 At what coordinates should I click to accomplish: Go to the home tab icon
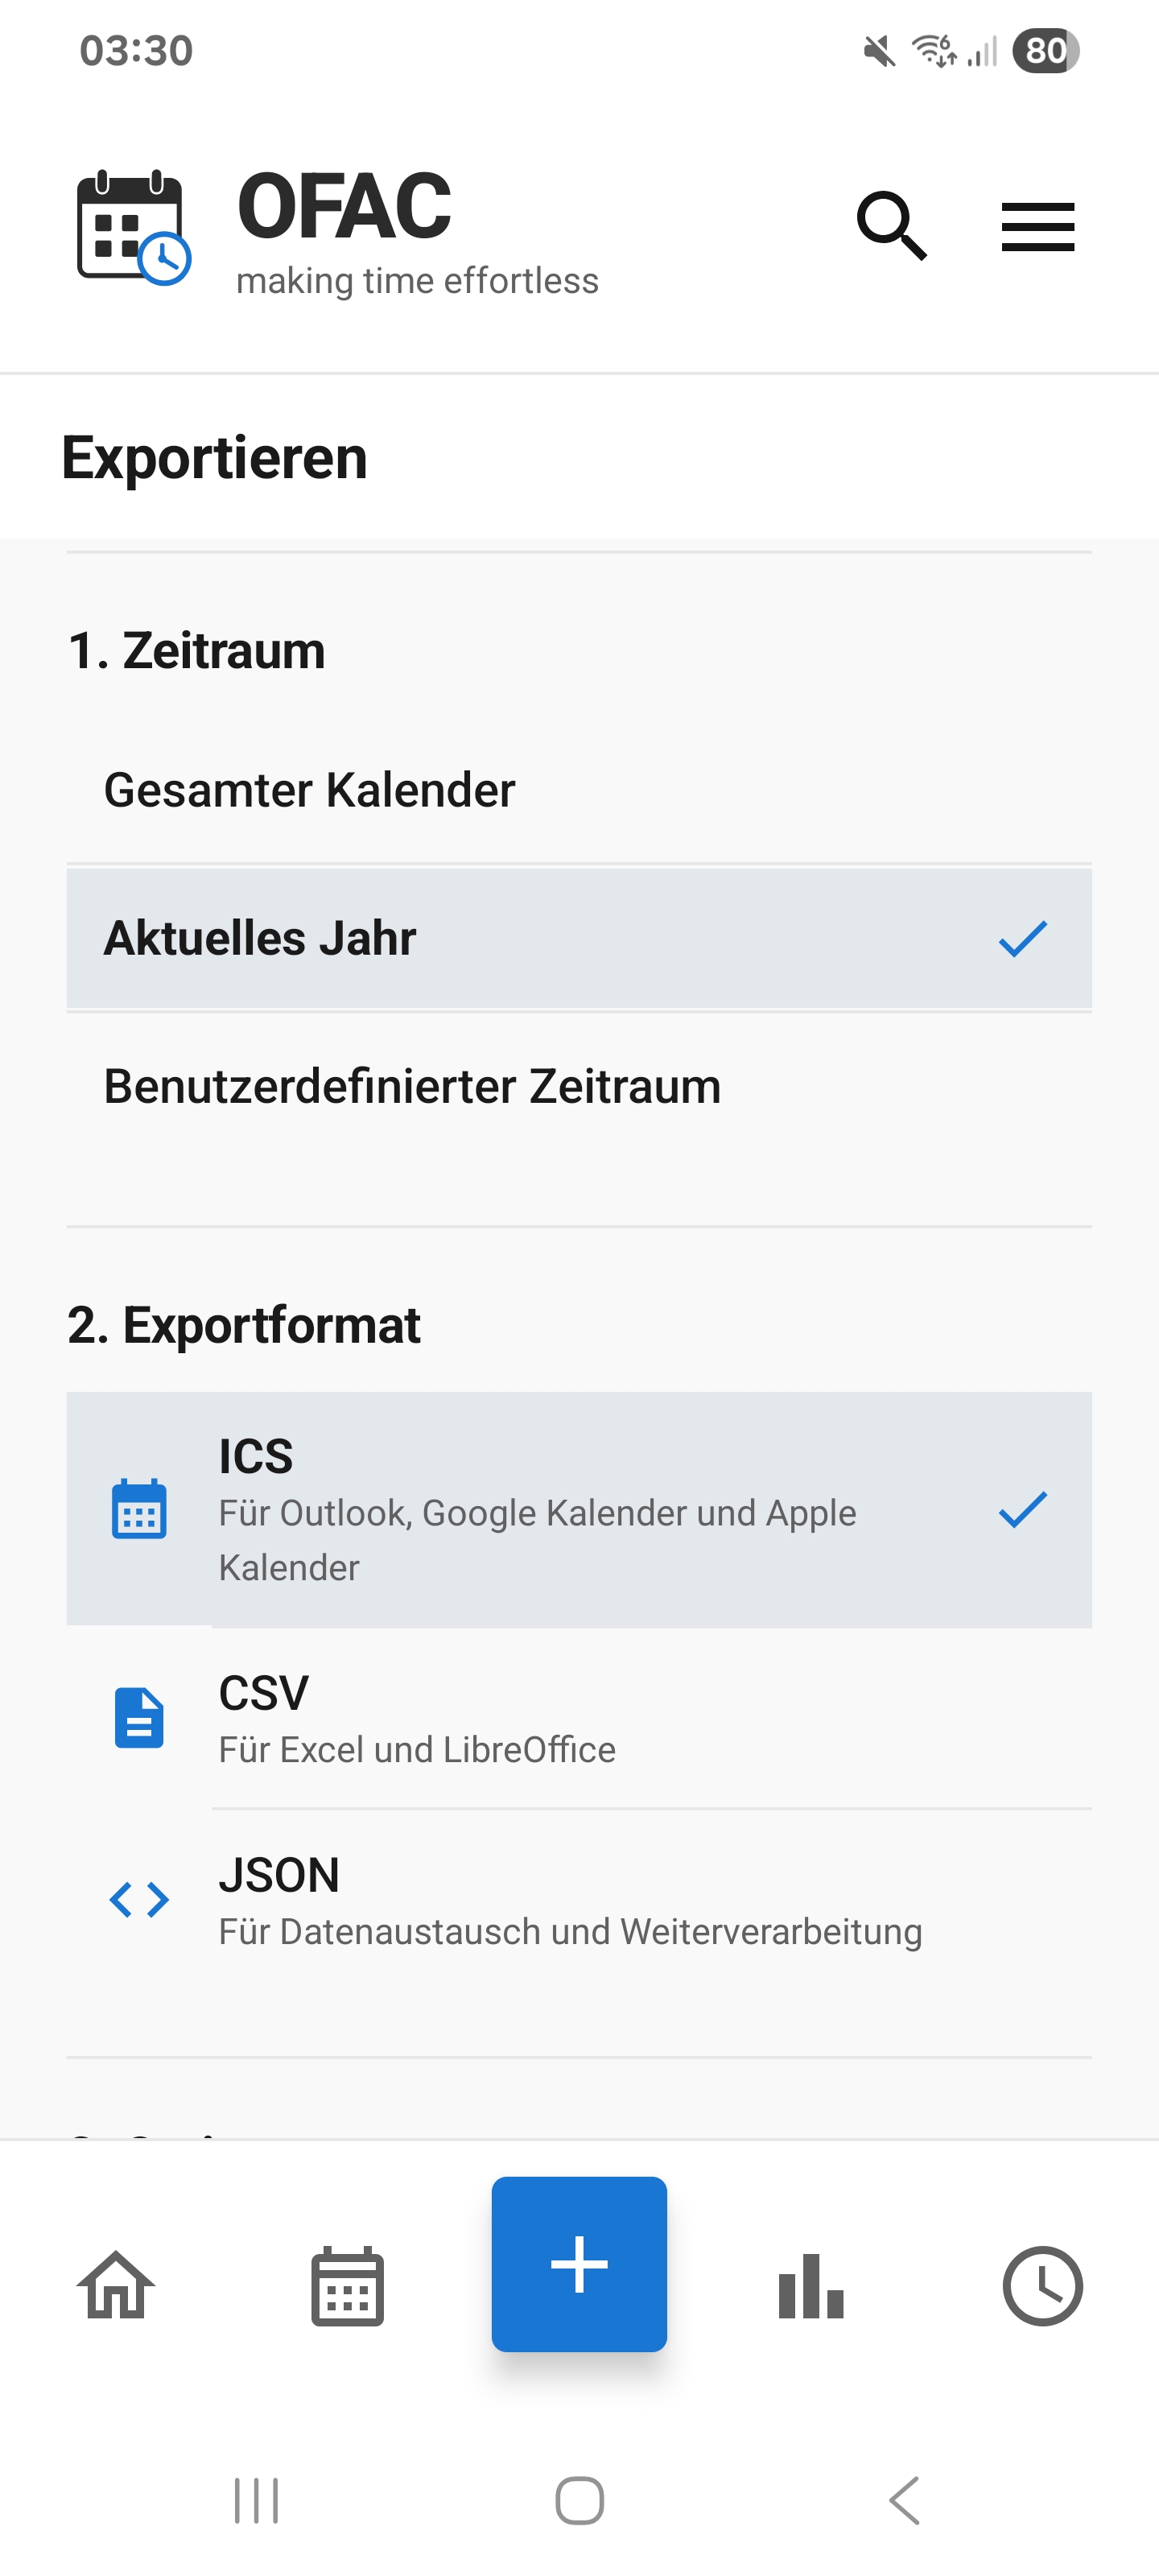pos(116,2285)
